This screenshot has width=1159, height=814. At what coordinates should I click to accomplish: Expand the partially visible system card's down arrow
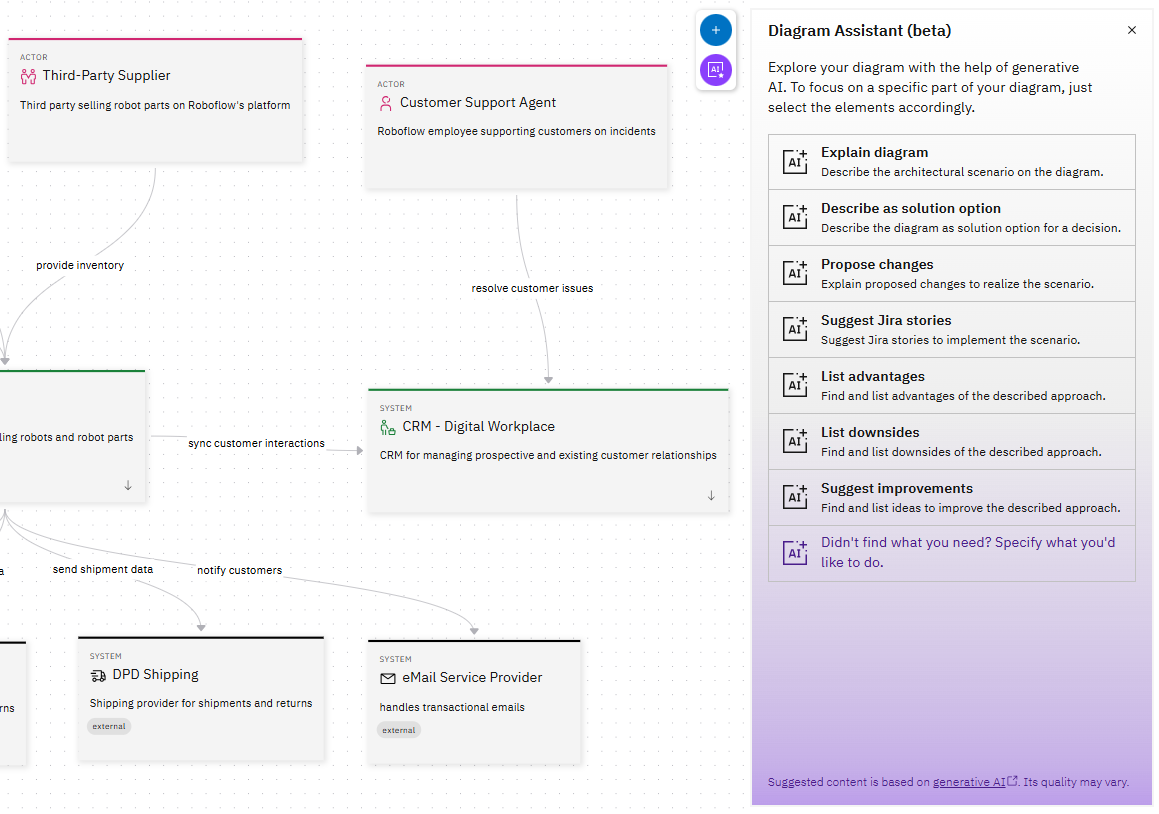click(128, 485)
